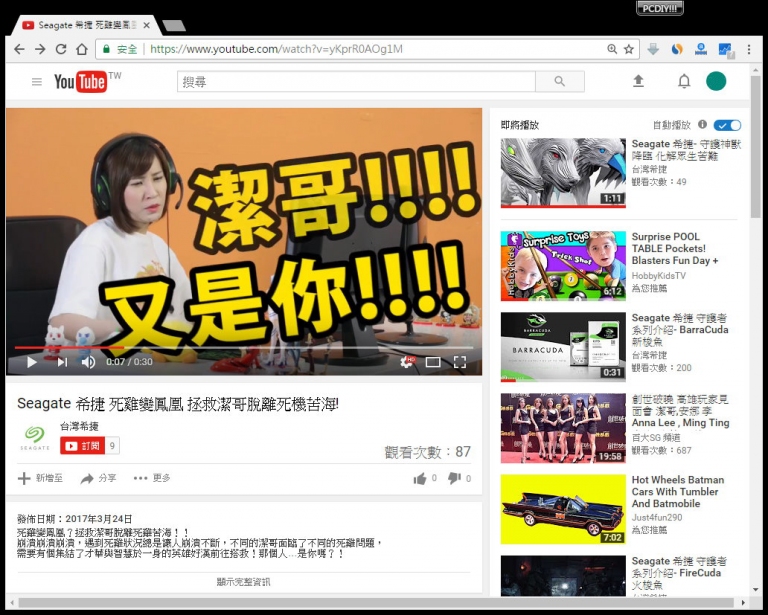Image resolution: width=768 pixels, height=615 pixels.
Task: Open the Hot Wheels Batman Cars thumbnail
Action: (563, 509)
